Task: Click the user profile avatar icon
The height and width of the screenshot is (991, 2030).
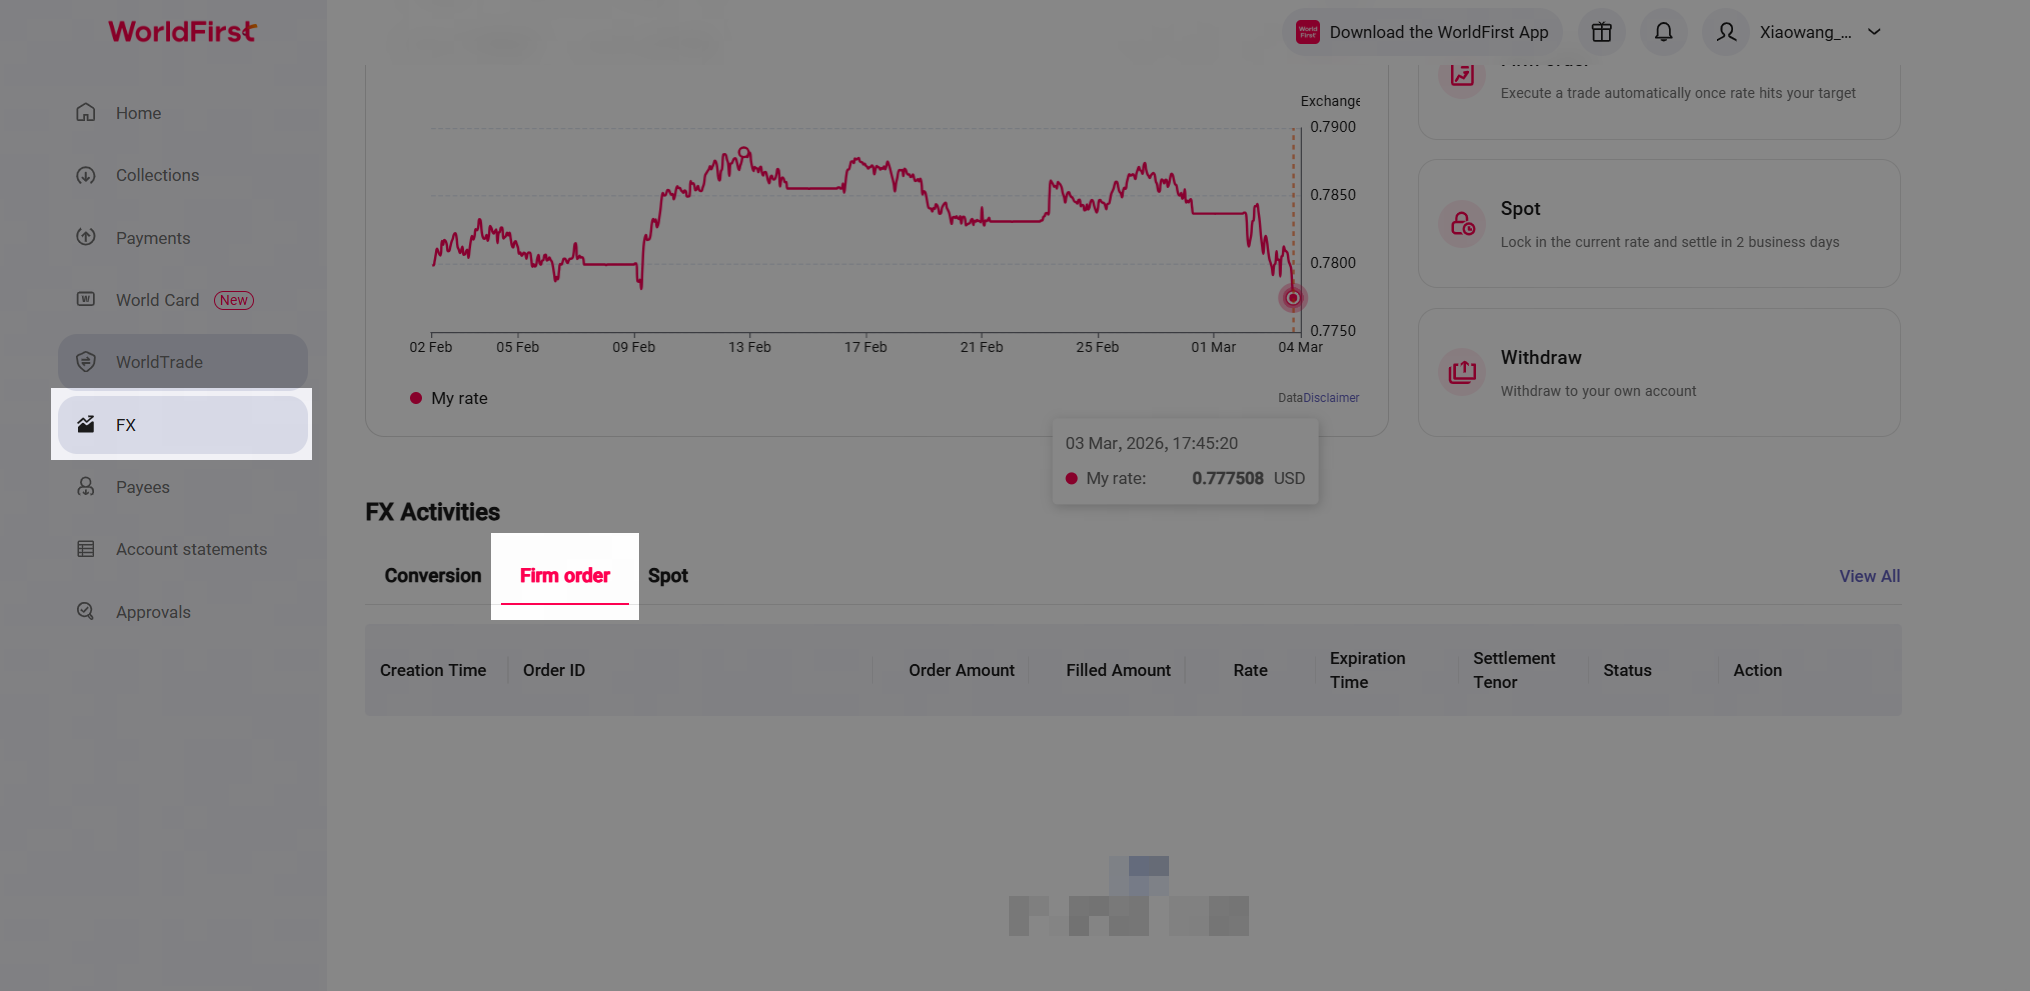Action: pos(1726,32)
